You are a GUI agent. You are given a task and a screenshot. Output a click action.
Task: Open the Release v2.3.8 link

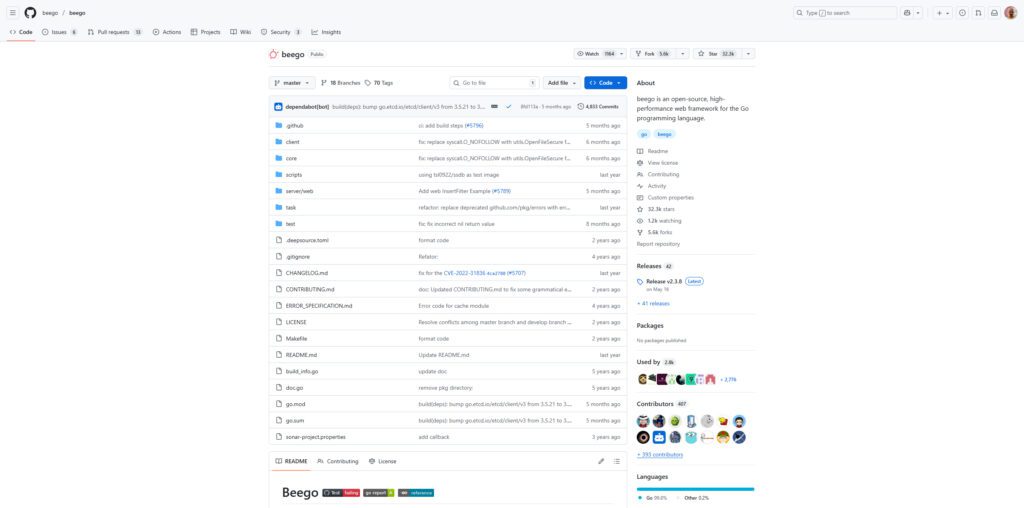click(663, 281)
